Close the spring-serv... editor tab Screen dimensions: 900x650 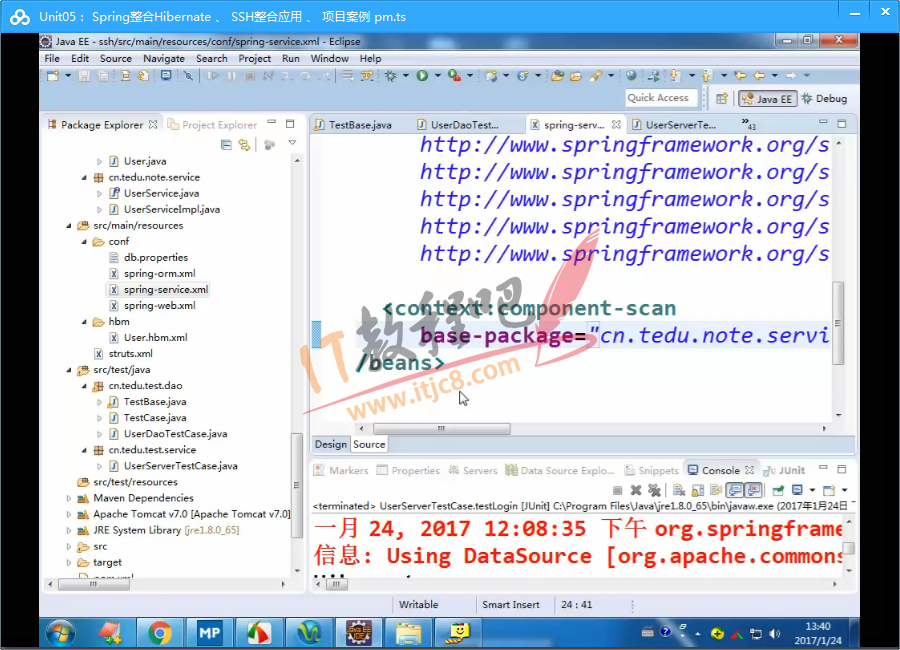pyautogui.click(x=616, y=125)
